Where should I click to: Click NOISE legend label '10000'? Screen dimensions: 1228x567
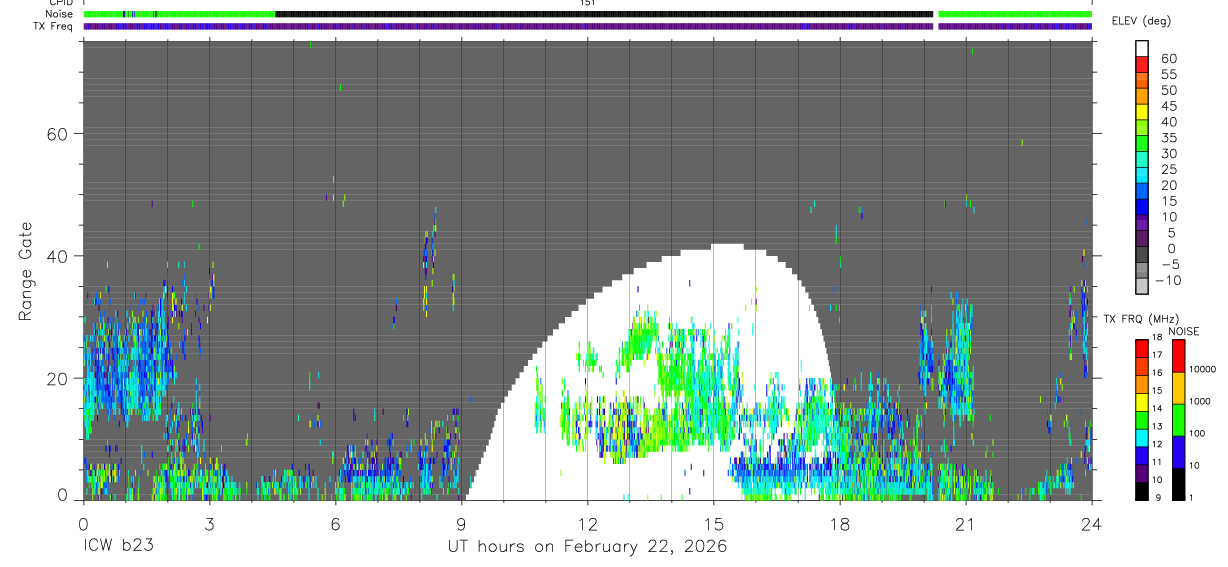(x=1201, y=369)
